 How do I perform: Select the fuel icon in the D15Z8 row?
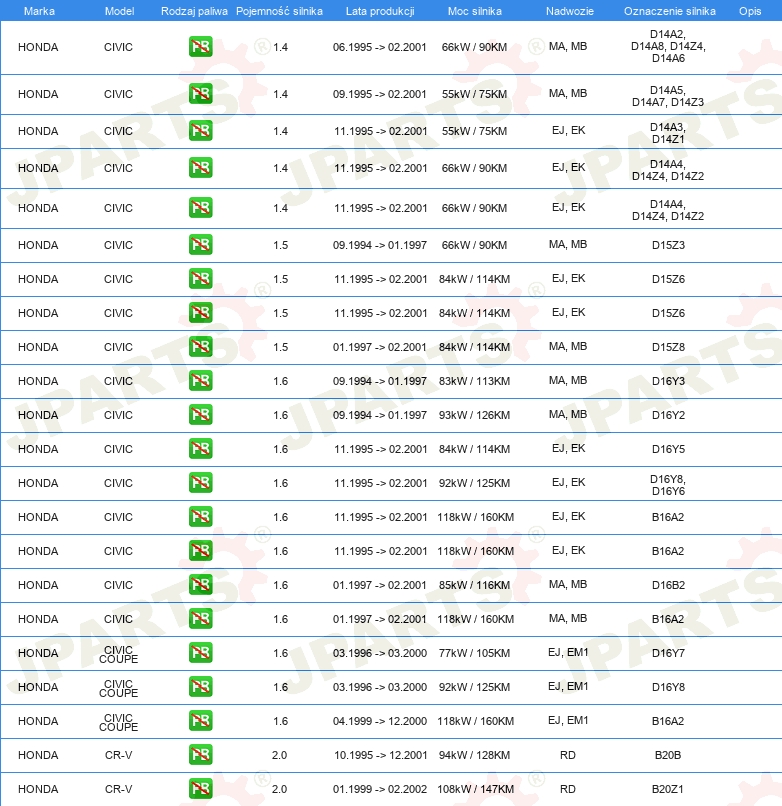click(x=201, y=346)
